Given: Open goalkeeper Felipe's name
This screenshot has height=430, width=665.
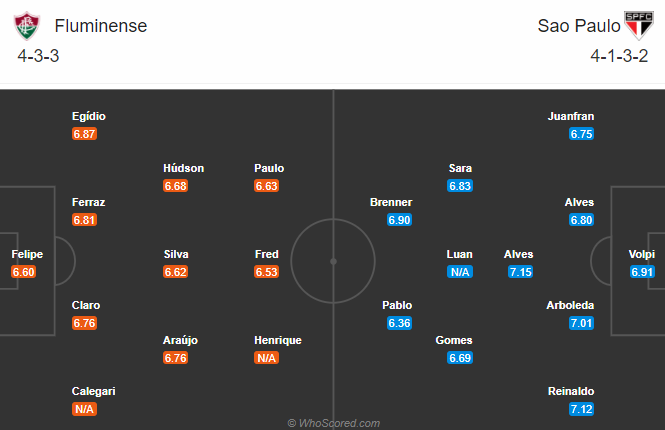Looking at the screenshot, I should [27, 254].
